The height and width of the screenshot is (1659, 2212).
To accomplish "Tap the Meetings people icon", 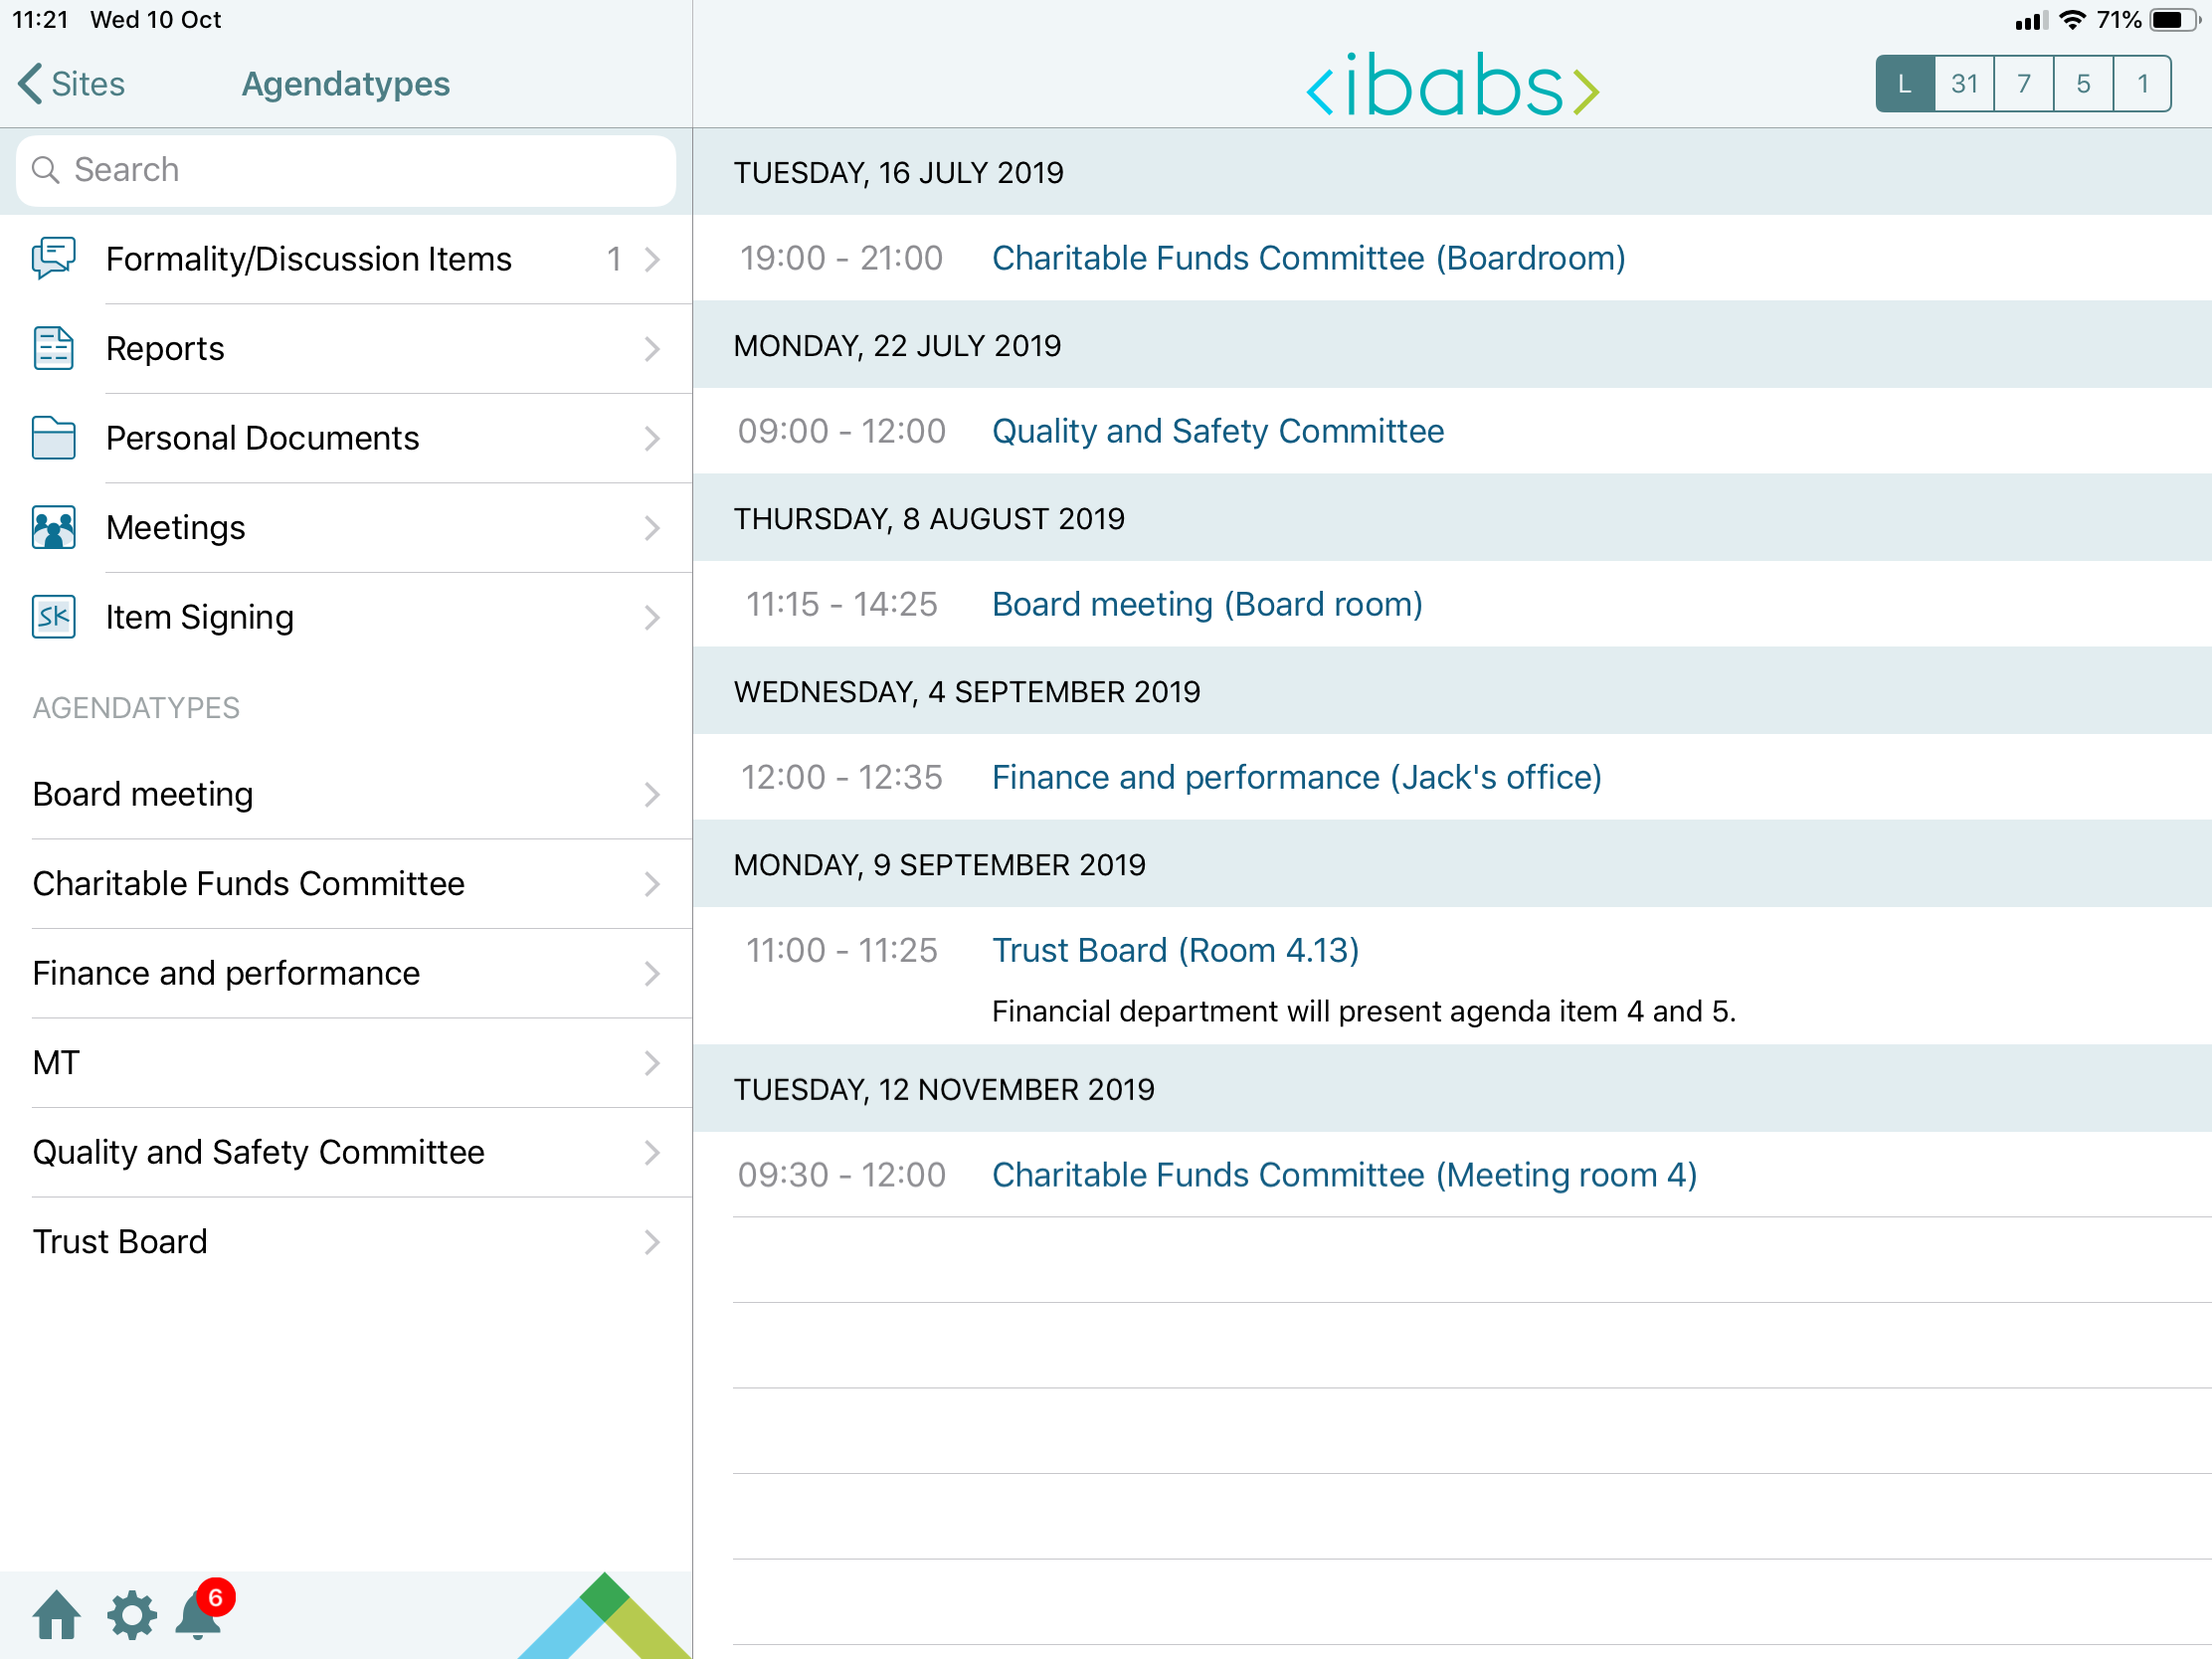I will point(53,527).
